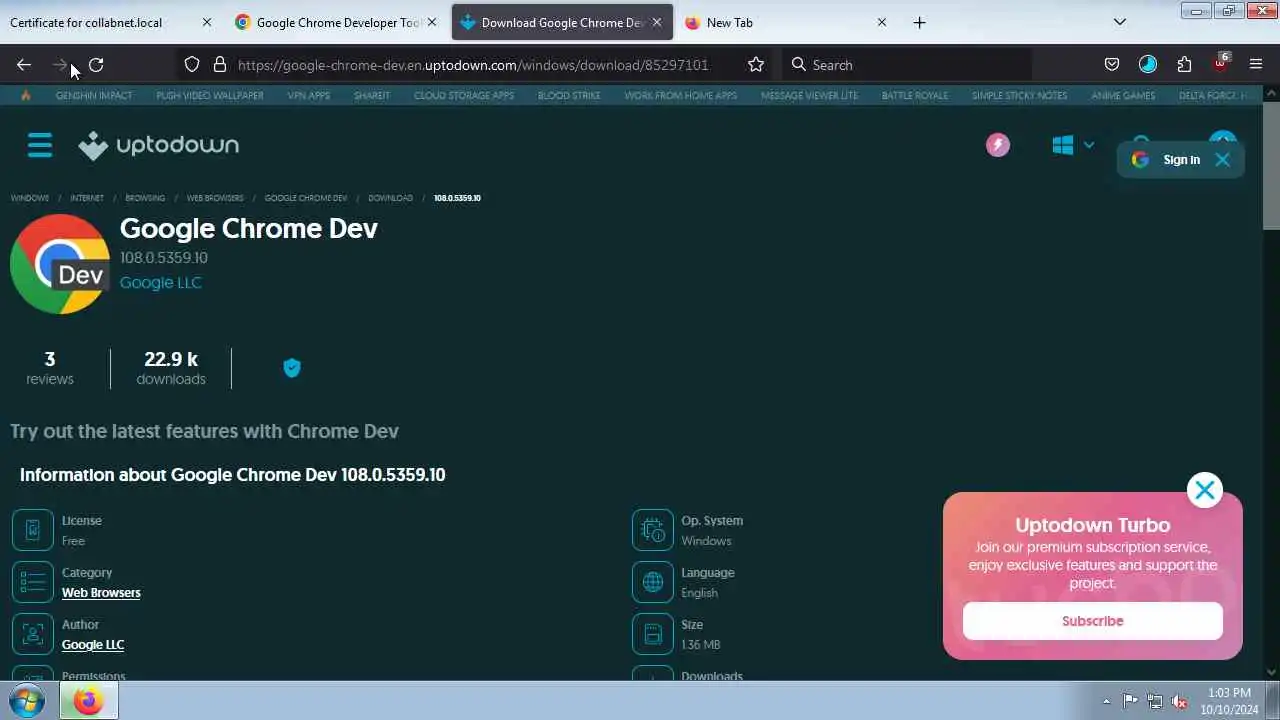Open GENSHIN IMPACT trending link
The image size is (1280, 720).
[x=94, y=96]
